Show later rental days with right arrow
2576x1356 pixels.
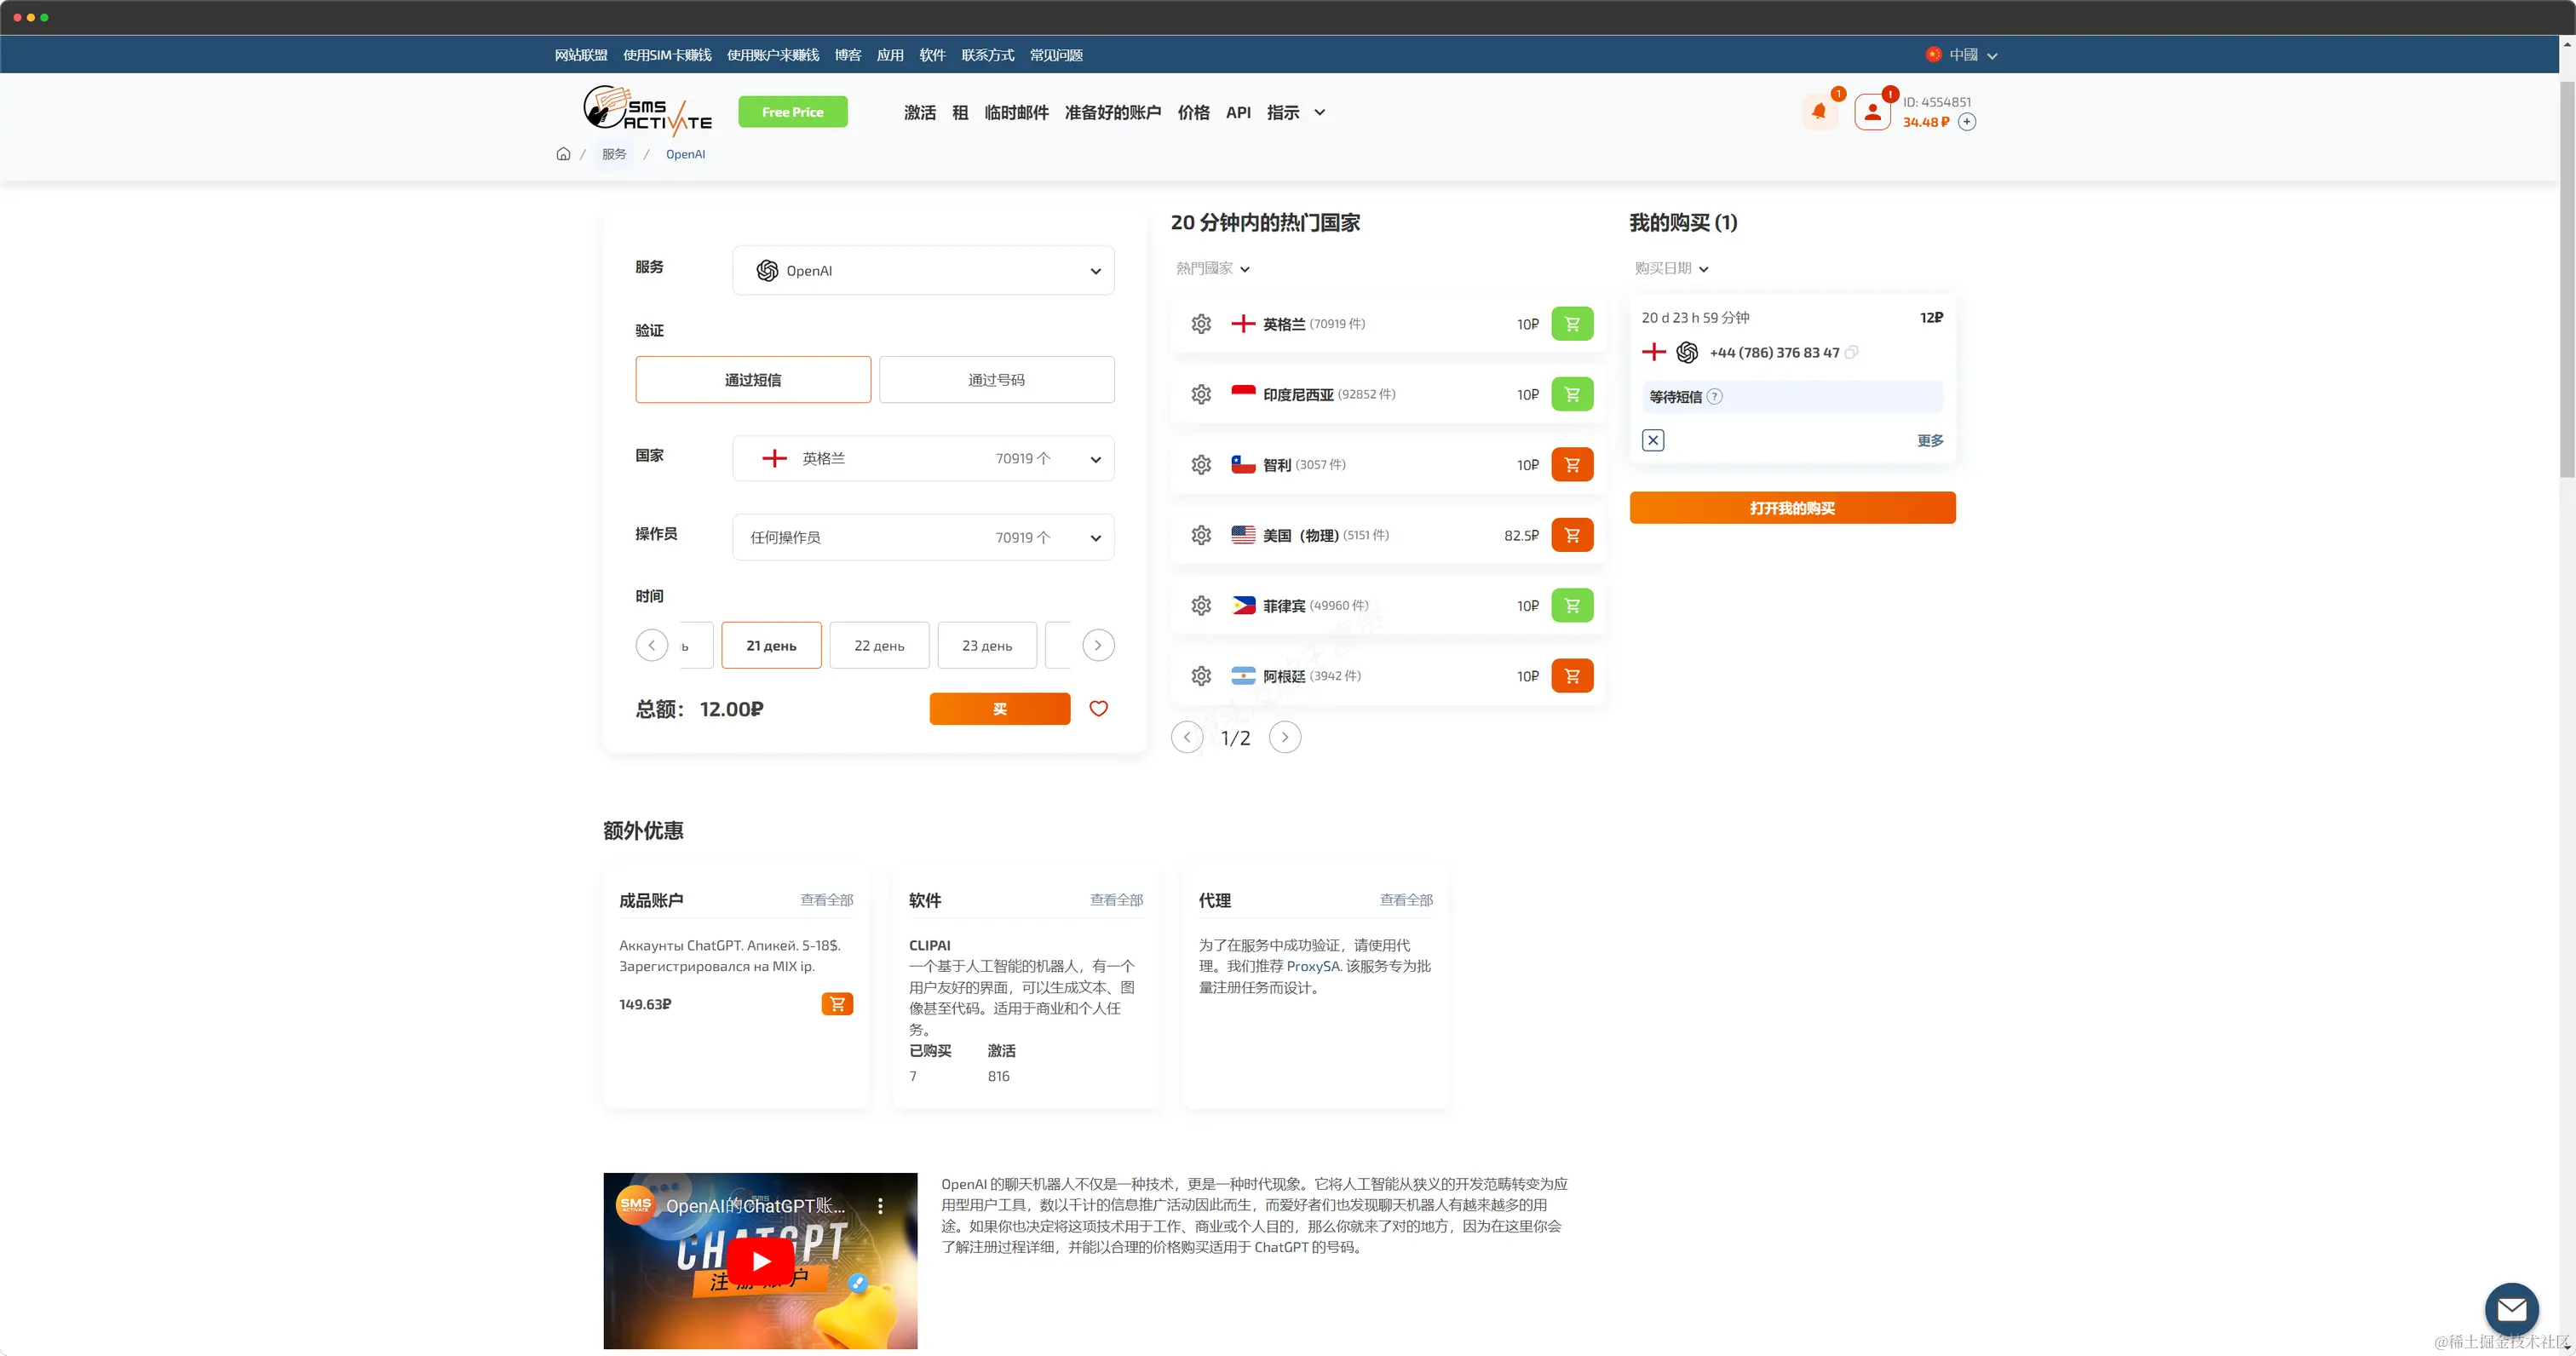[1098, 646]
